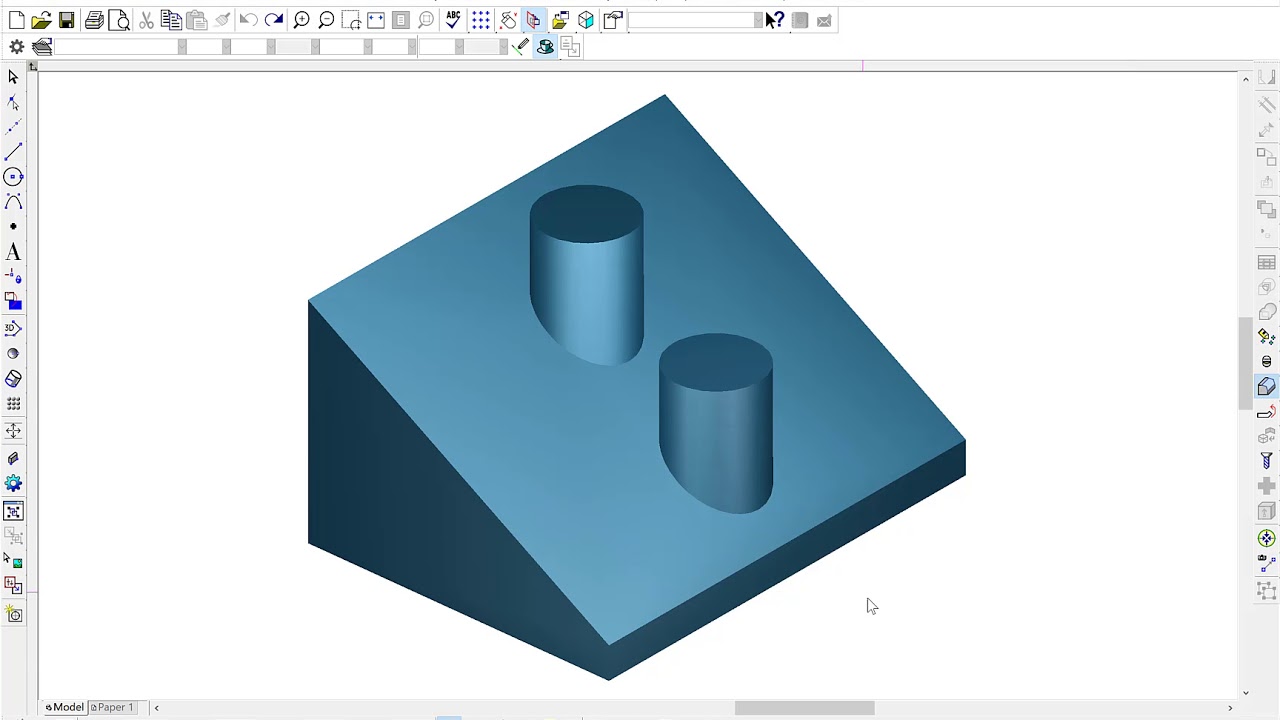The width and height of the screenshot is (1280, 720).
Task: Open the line-width dropdown before the pen icon
Action: tap(503, 47)
